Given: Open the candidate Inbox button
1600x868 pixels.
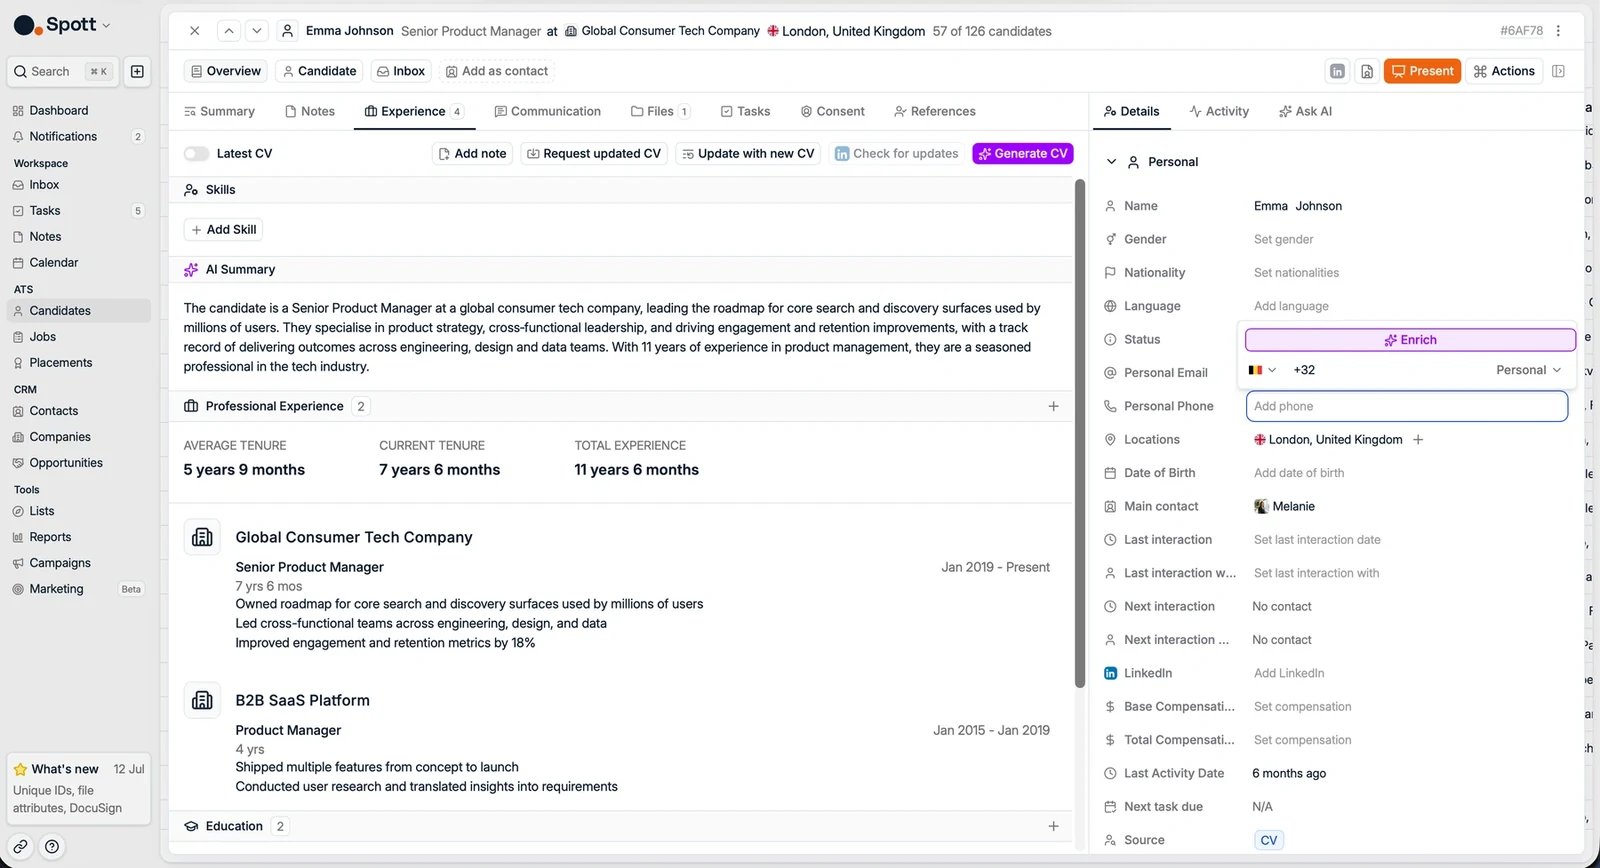Looking at the screenshot, I should pyautogui.click(x=401, y=71).
